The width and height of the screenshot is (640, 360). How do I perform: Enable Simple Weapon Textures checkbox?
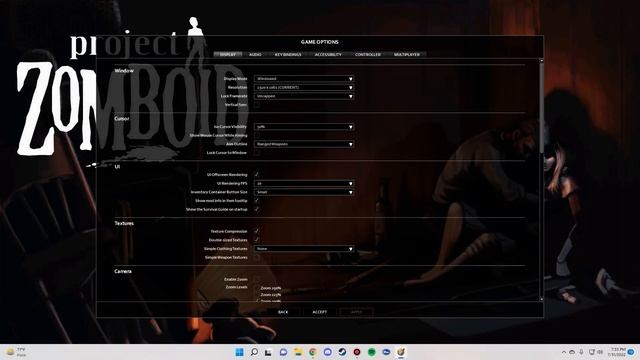click(257, 258)
